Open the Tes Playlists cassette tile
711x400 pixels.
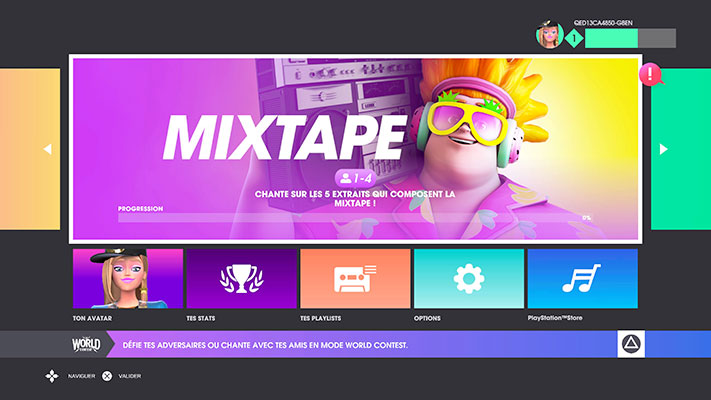point(355,278)
